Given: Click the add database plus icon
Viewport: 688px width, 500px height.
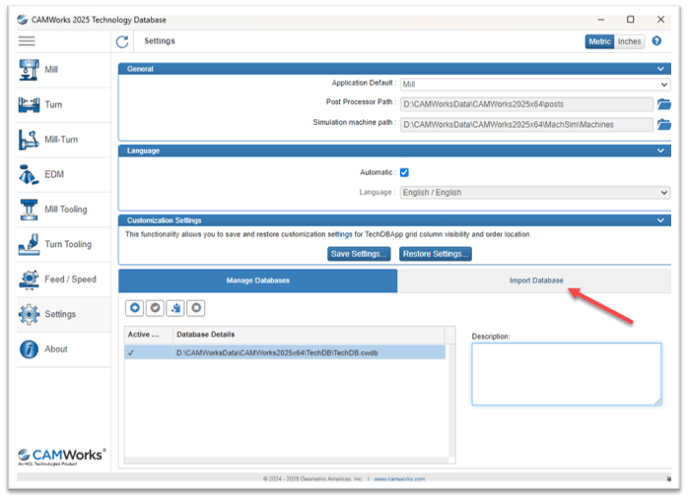Looking at the screenshot, I should click(135, 308).
